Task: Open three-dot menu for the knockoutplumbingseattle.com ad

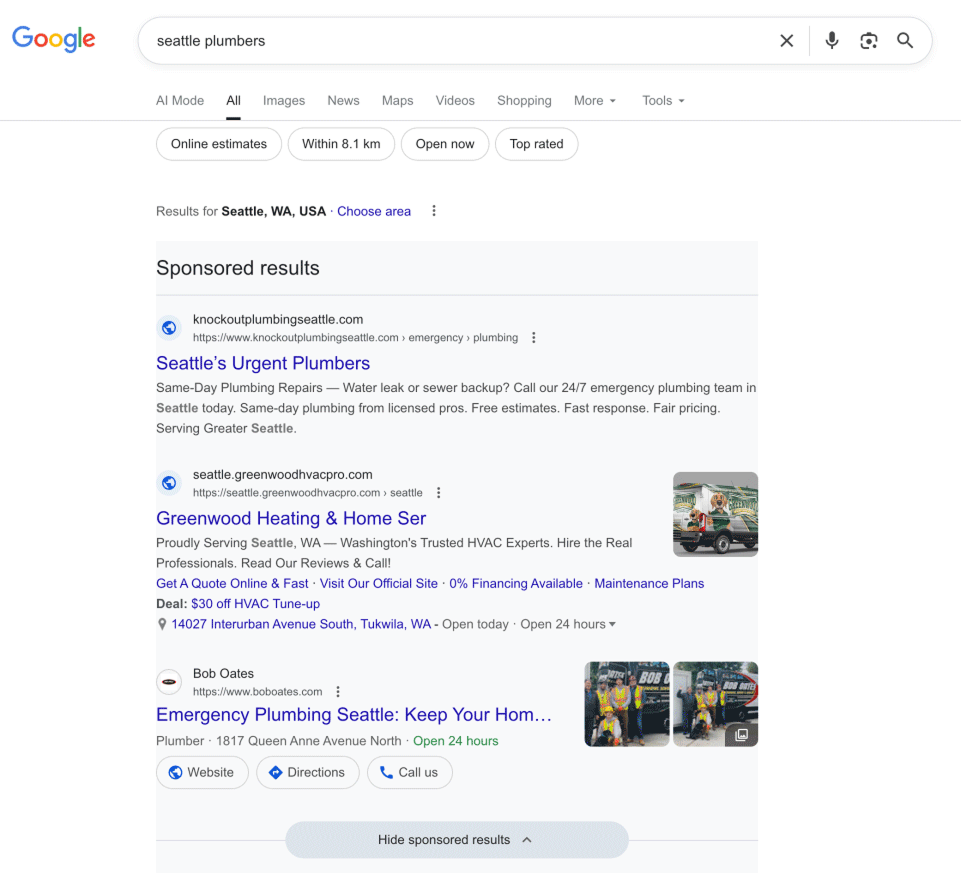Action: pyautogui.click(x=534, y=338)
